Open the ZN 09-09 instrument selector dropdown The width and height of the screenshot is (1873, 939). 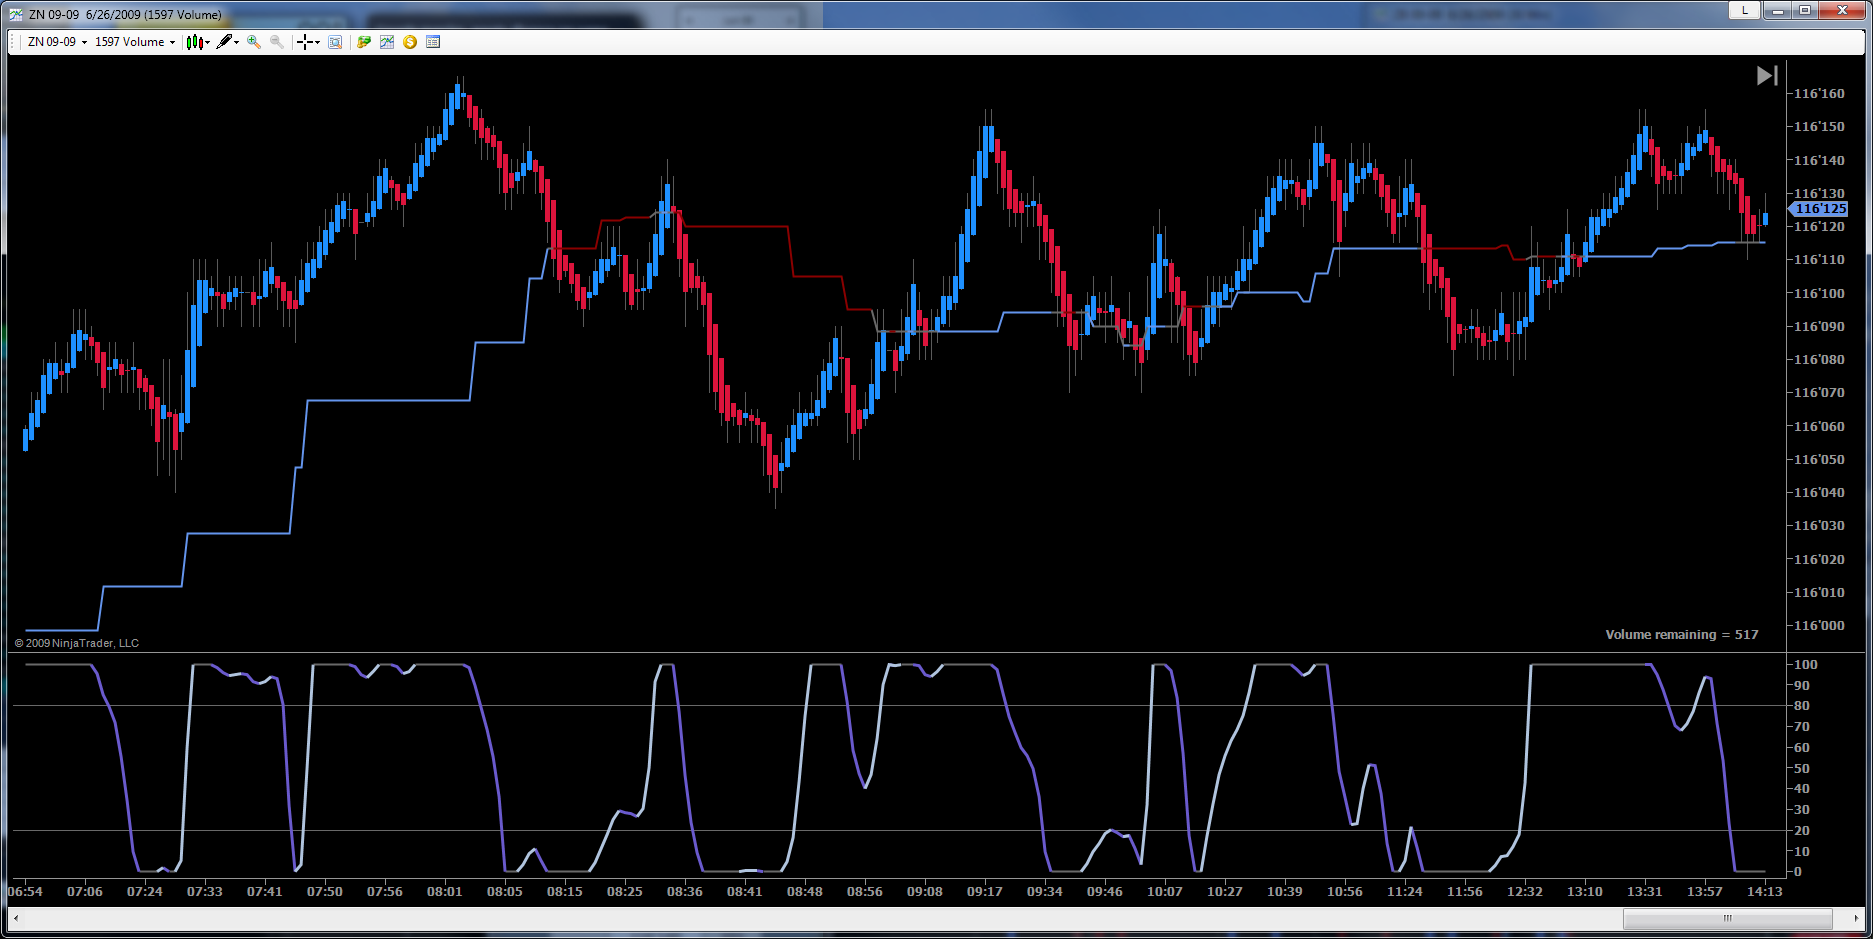pyautogui.click(x=57, y=42)
